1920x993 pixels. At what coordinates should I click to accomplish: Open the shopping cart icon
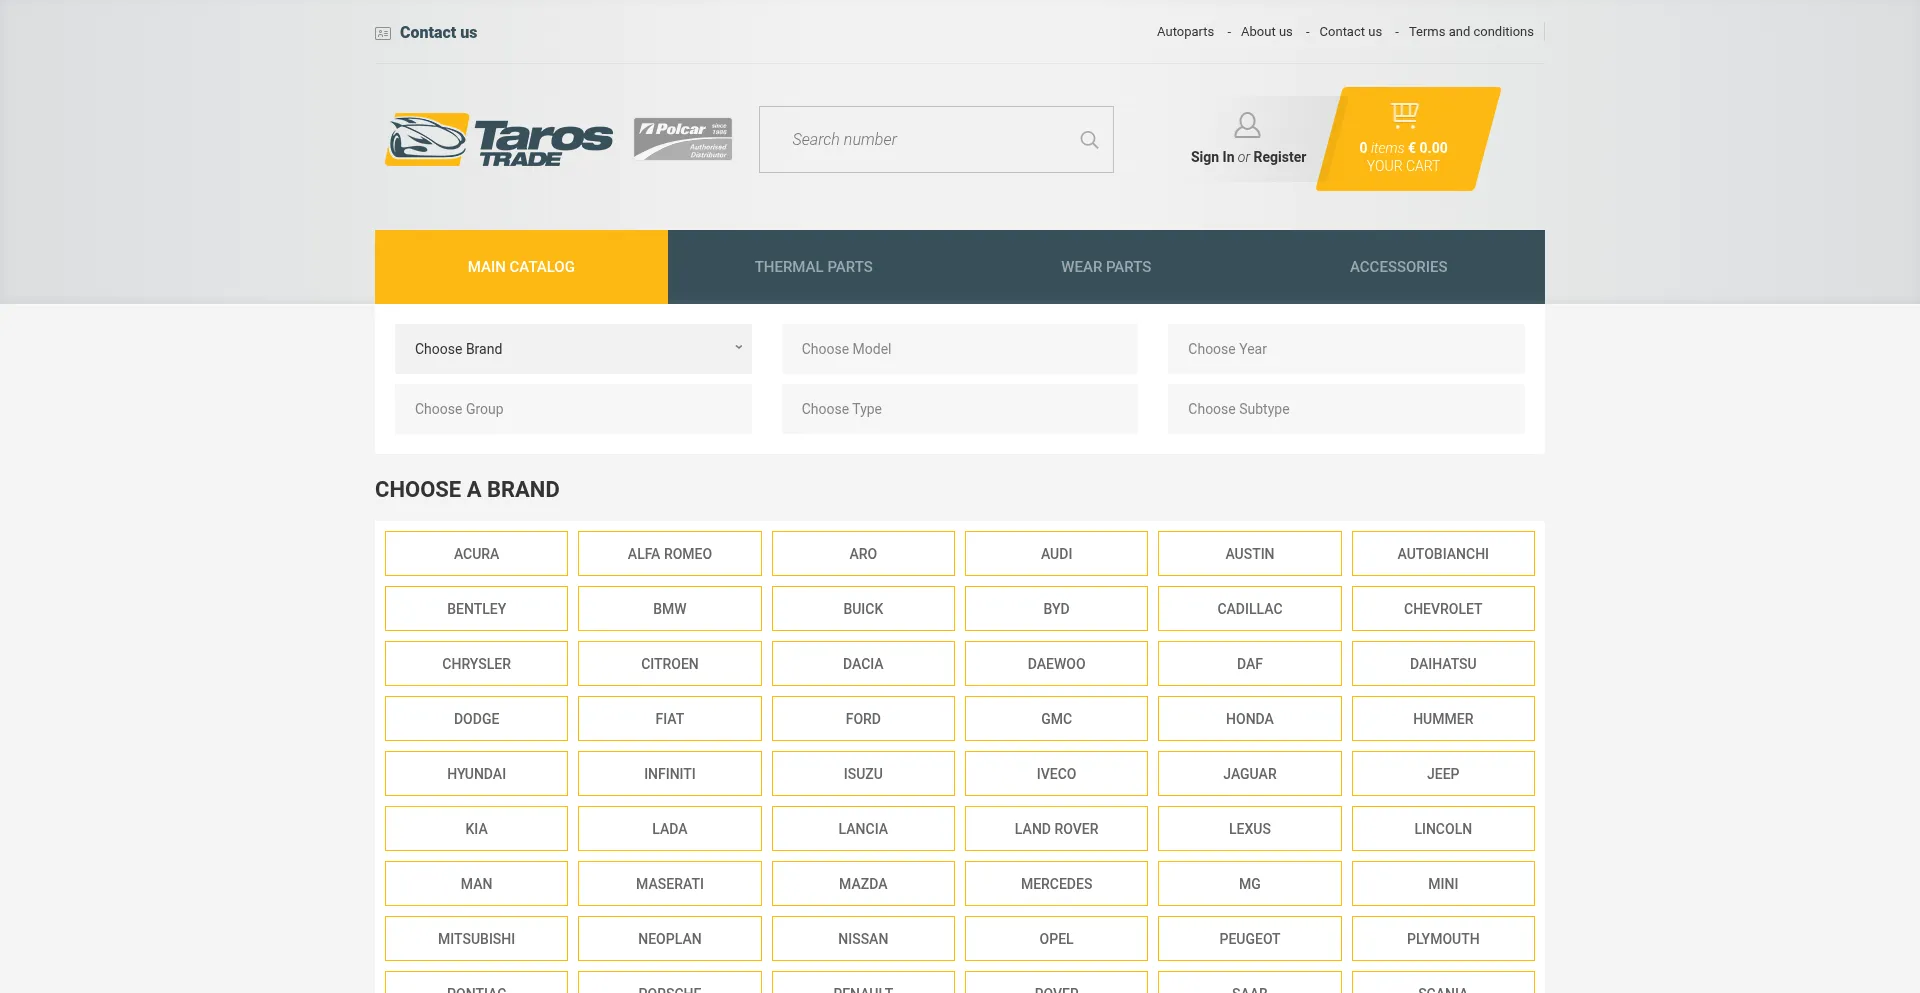(x=1404, y=114)
